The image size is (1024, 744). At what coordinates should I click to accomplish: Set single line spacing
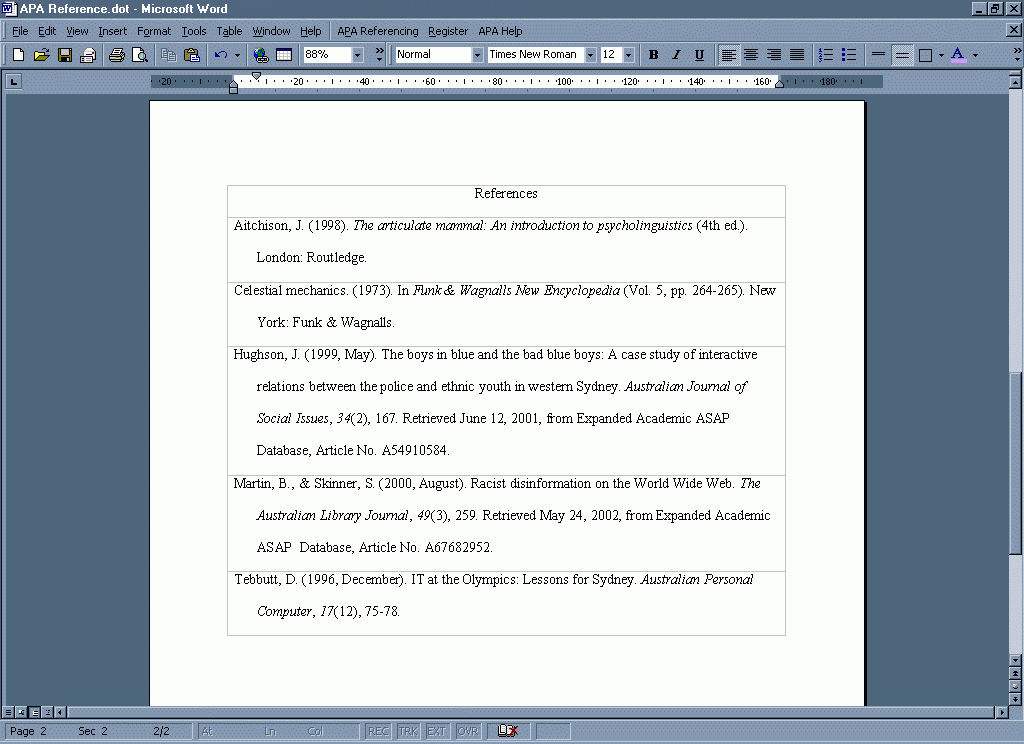(878, 55)
